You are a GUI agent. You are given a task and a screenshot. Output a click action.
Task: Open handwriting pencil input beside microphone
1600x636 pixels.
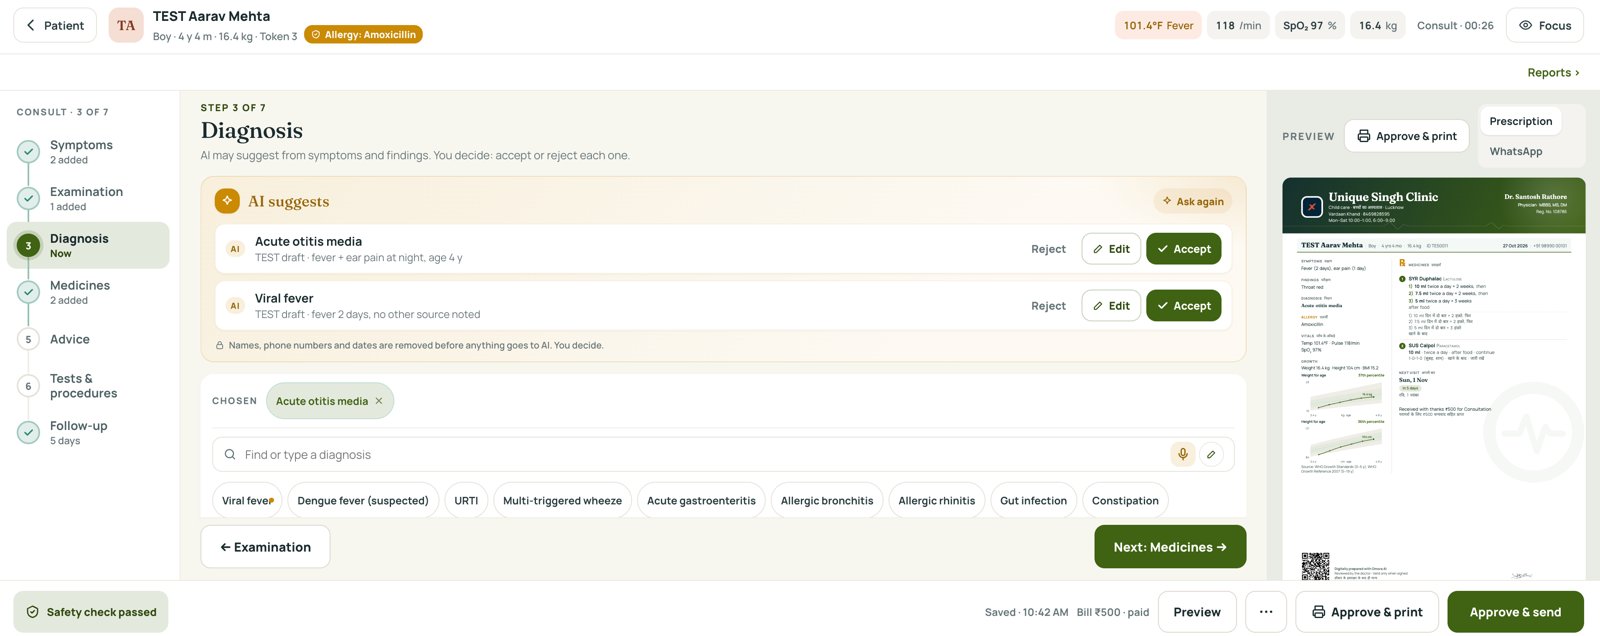(1211, 454)
